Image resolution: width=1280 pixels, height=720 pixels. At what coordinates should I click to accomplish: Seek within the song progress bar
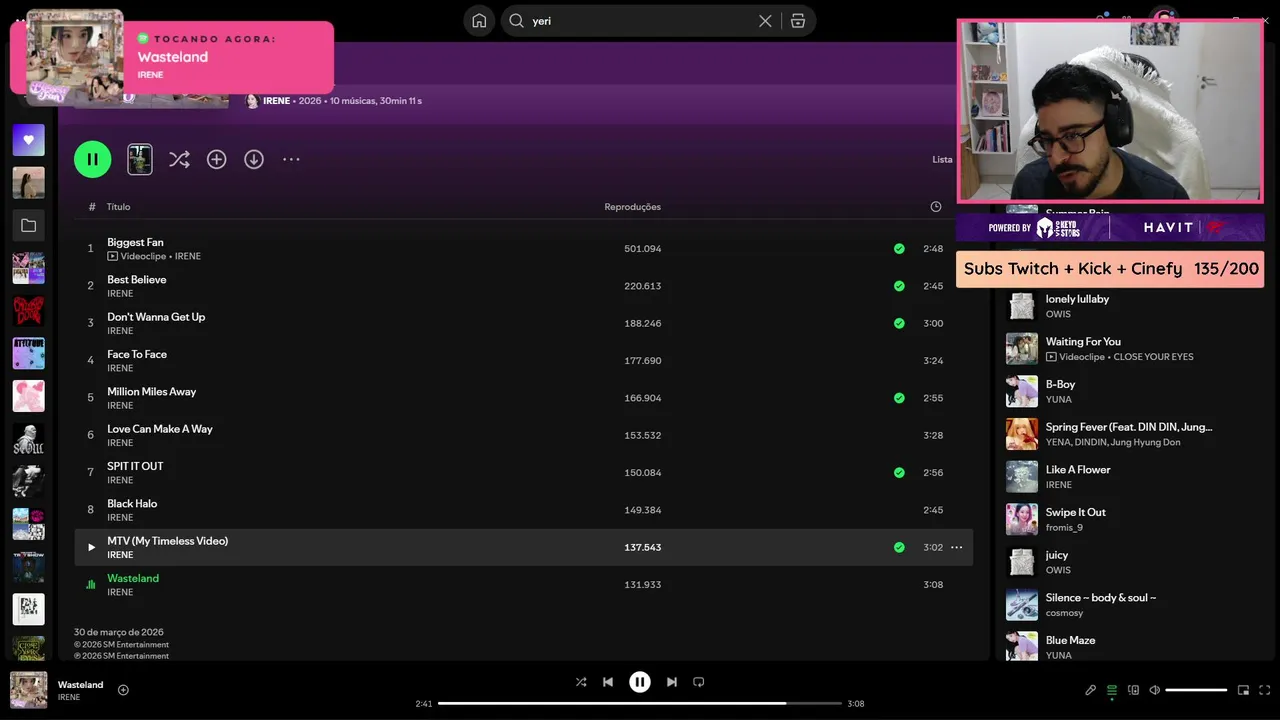pos(640,703)
